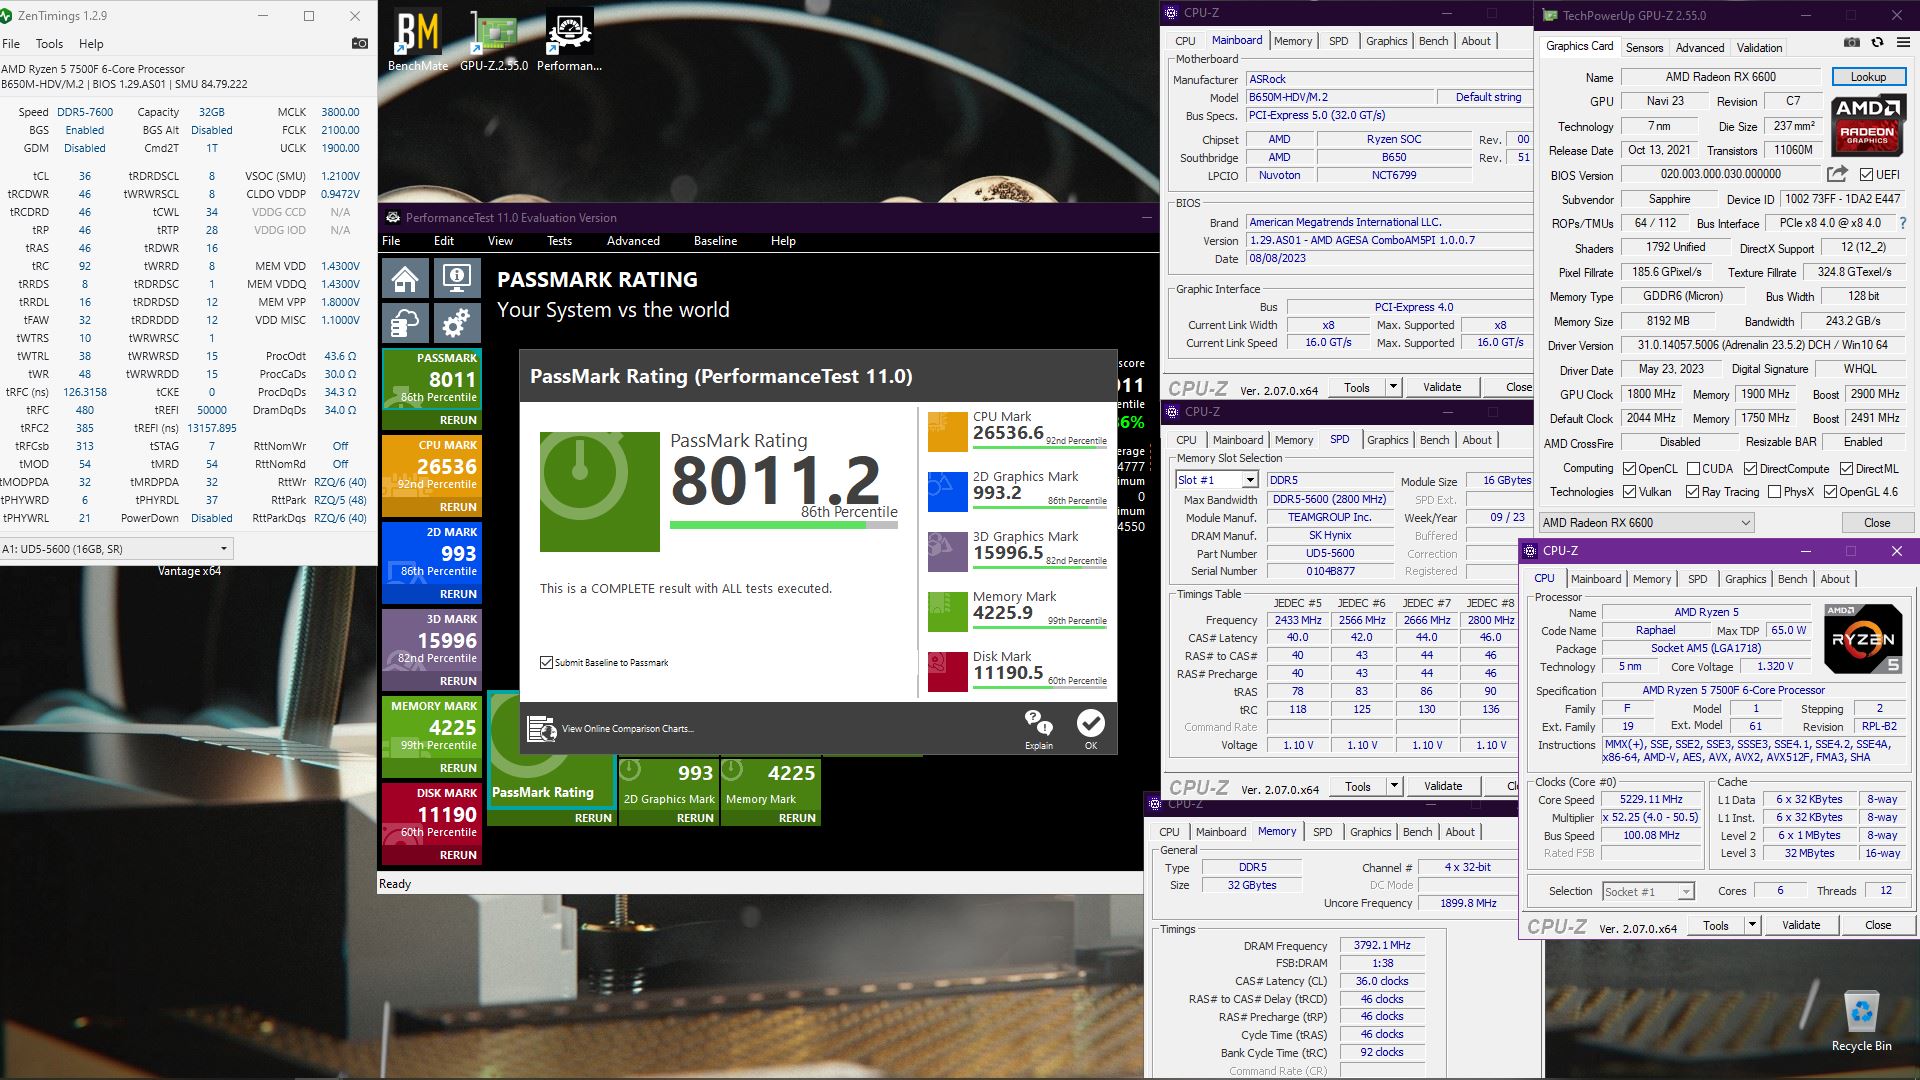Refresh GPU-Z with refresh icon
This screenshot has width=1920, height=1080.
click(1877, 43)
